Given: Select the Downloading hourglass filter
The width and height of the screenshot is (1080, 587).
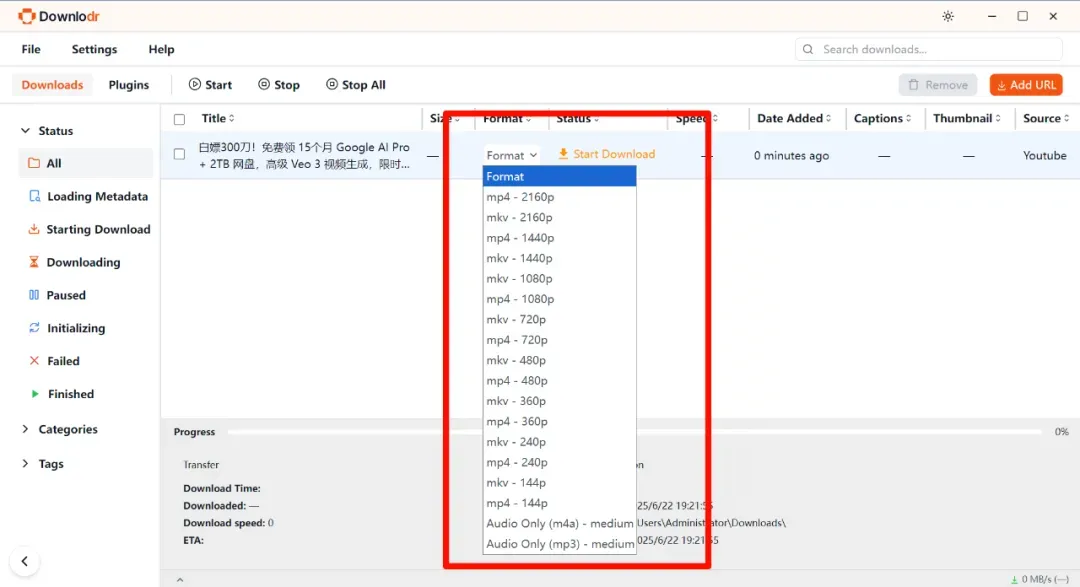Looking at the screenshot, I should tap(34, 262).
